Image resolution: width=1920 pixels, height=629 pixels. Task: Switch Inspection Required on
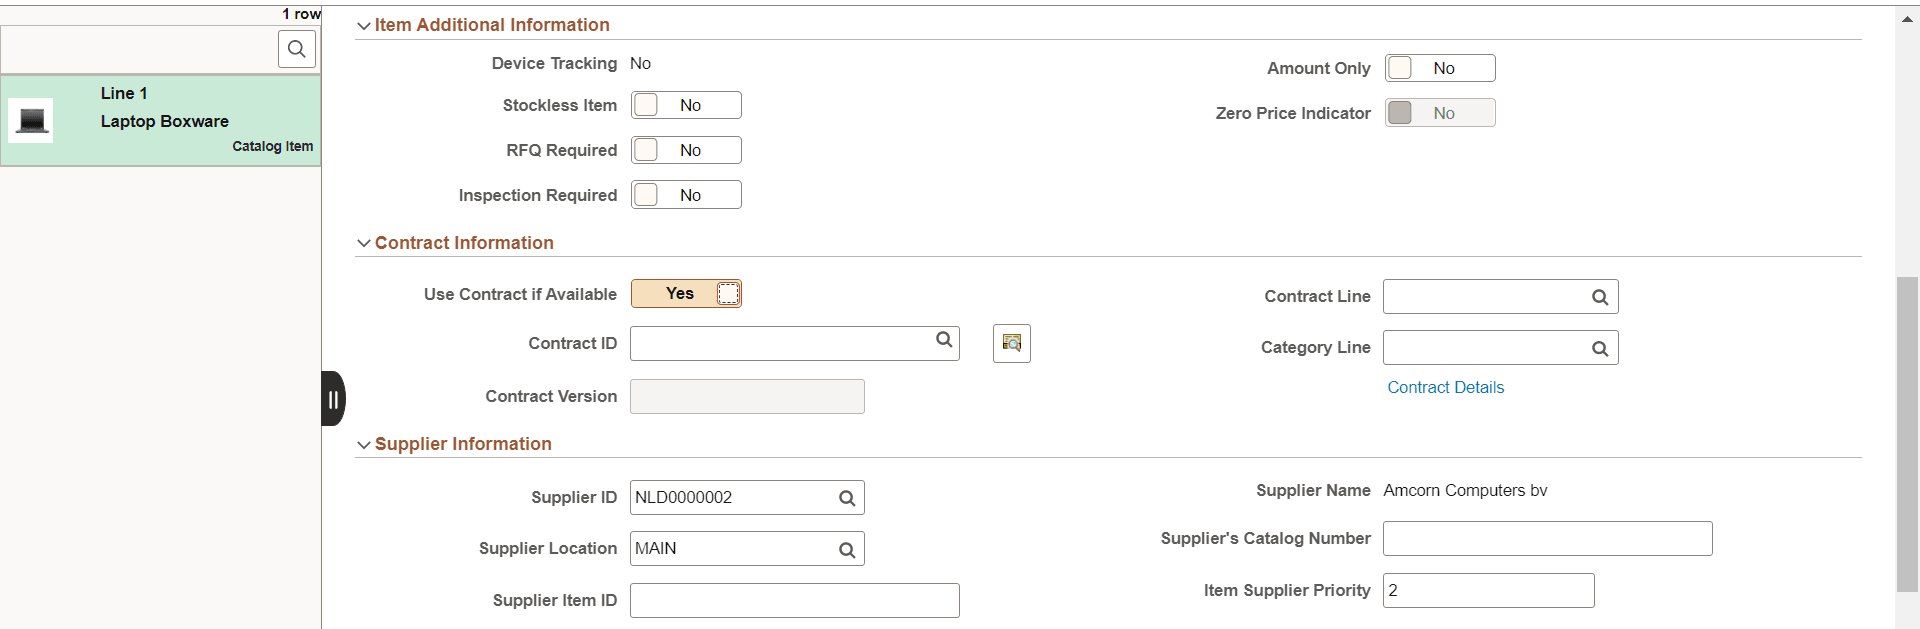point(686,194)
